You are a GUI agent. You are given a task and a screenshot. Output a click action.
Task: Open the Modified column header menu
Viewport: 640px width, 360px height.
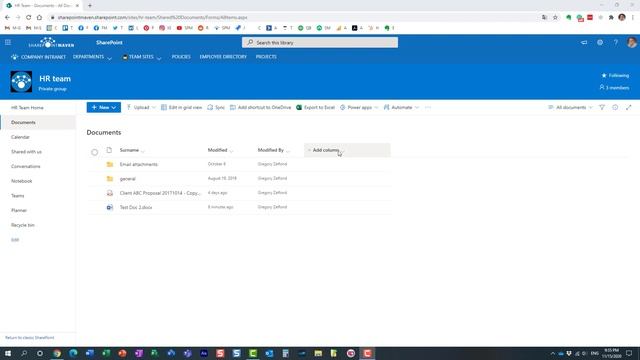tap(220, 150)
